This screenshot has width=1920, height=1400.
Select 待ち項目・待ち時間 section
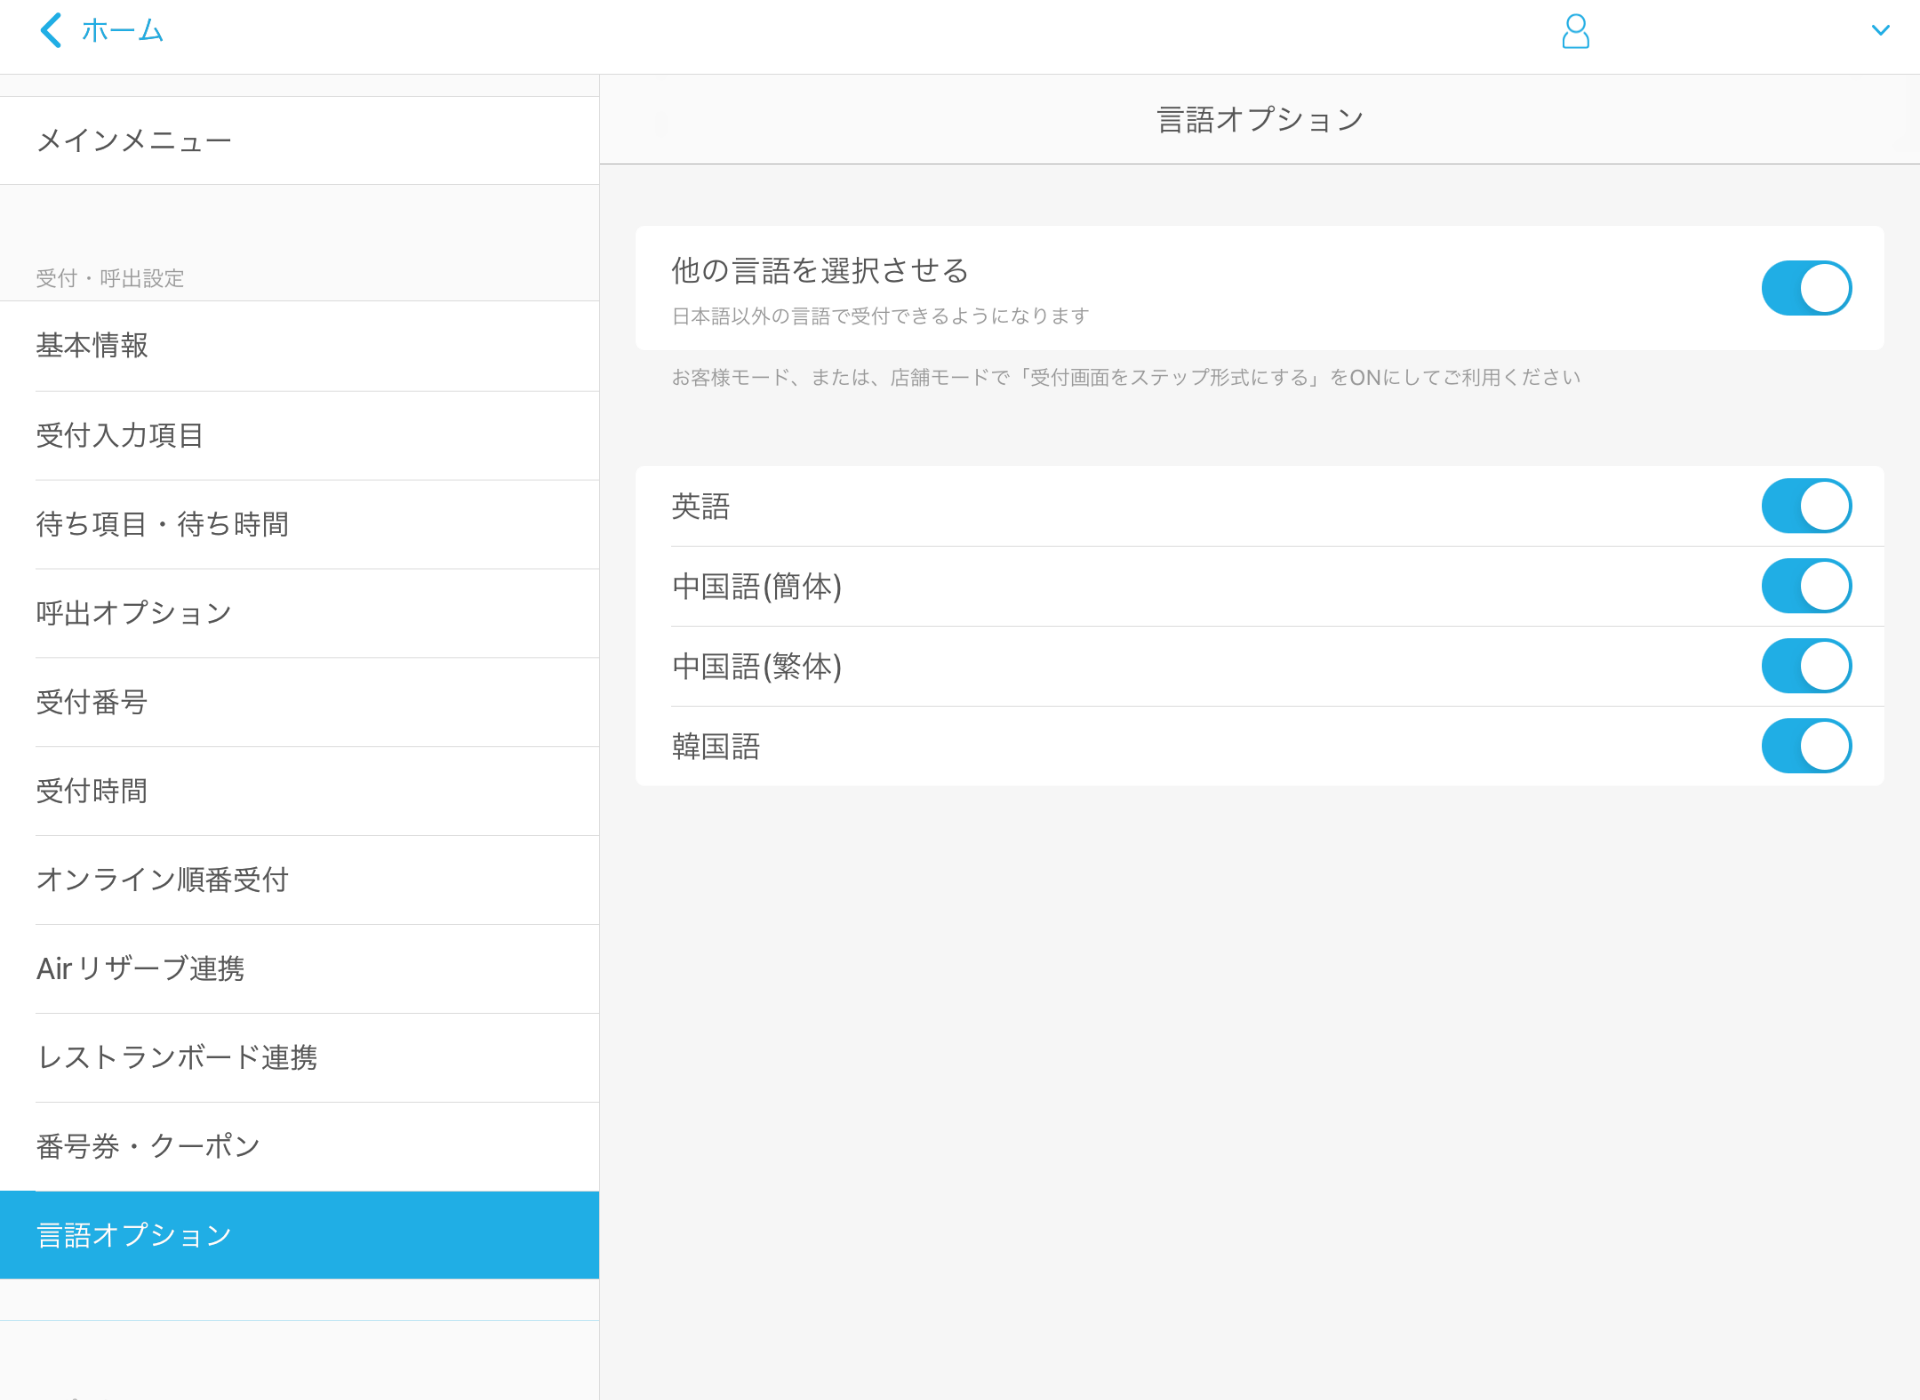click(x=162, y=524)
